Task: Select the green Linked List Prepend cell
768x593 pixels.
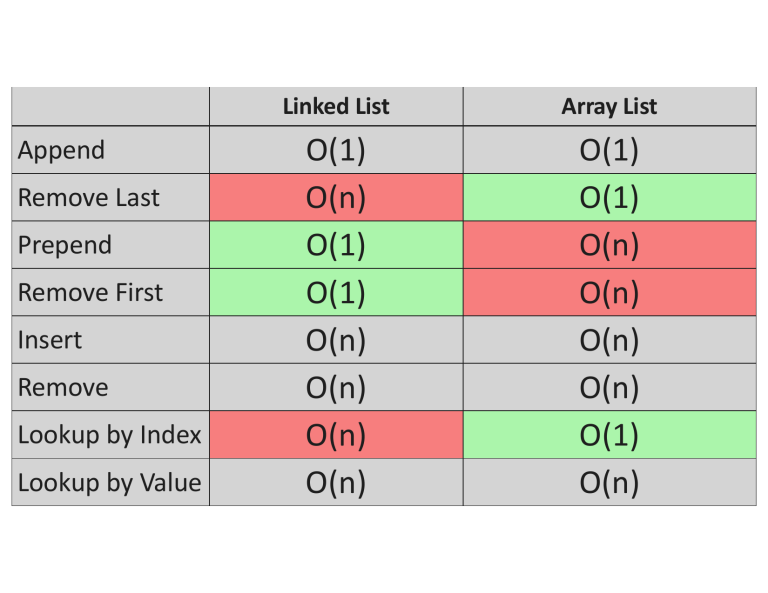Action: (336, 246)
